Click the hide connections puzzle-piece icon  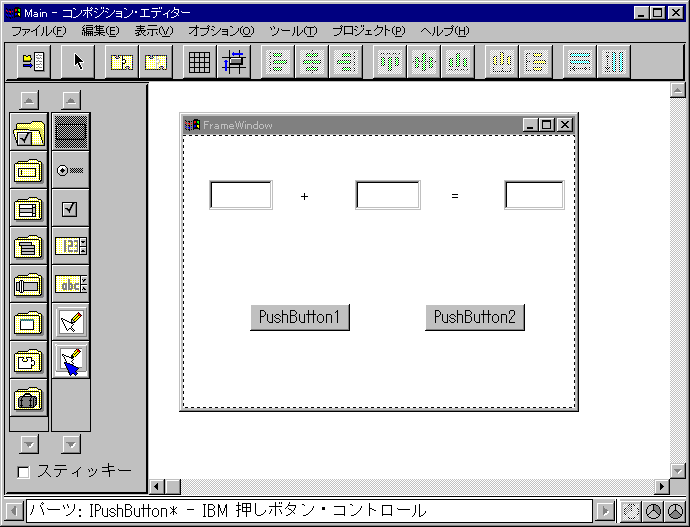click(x=156, y=62)
